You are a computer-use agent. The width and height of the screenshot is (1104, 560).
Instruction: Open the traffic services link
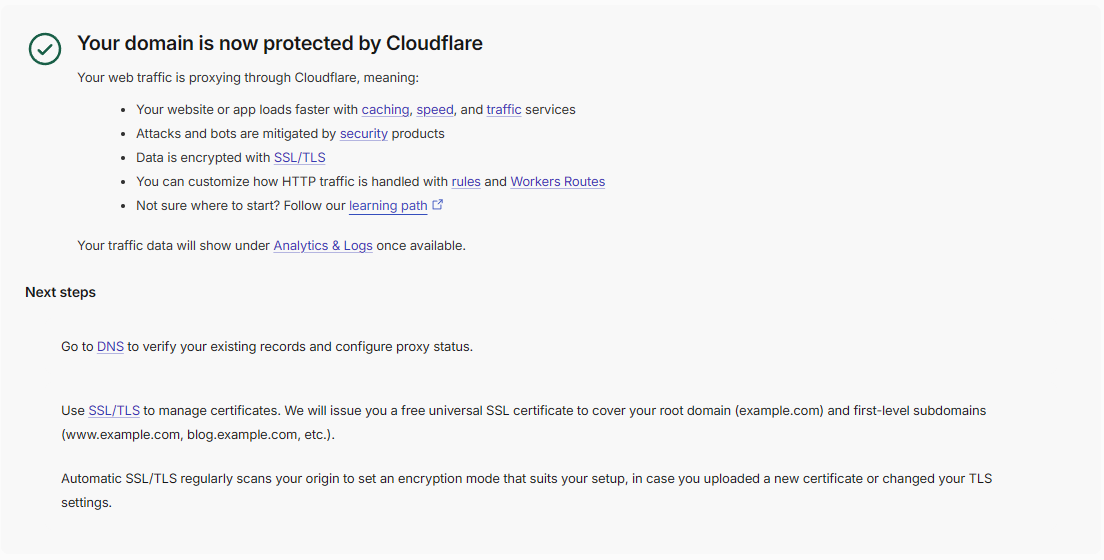[x=503, y=110]
